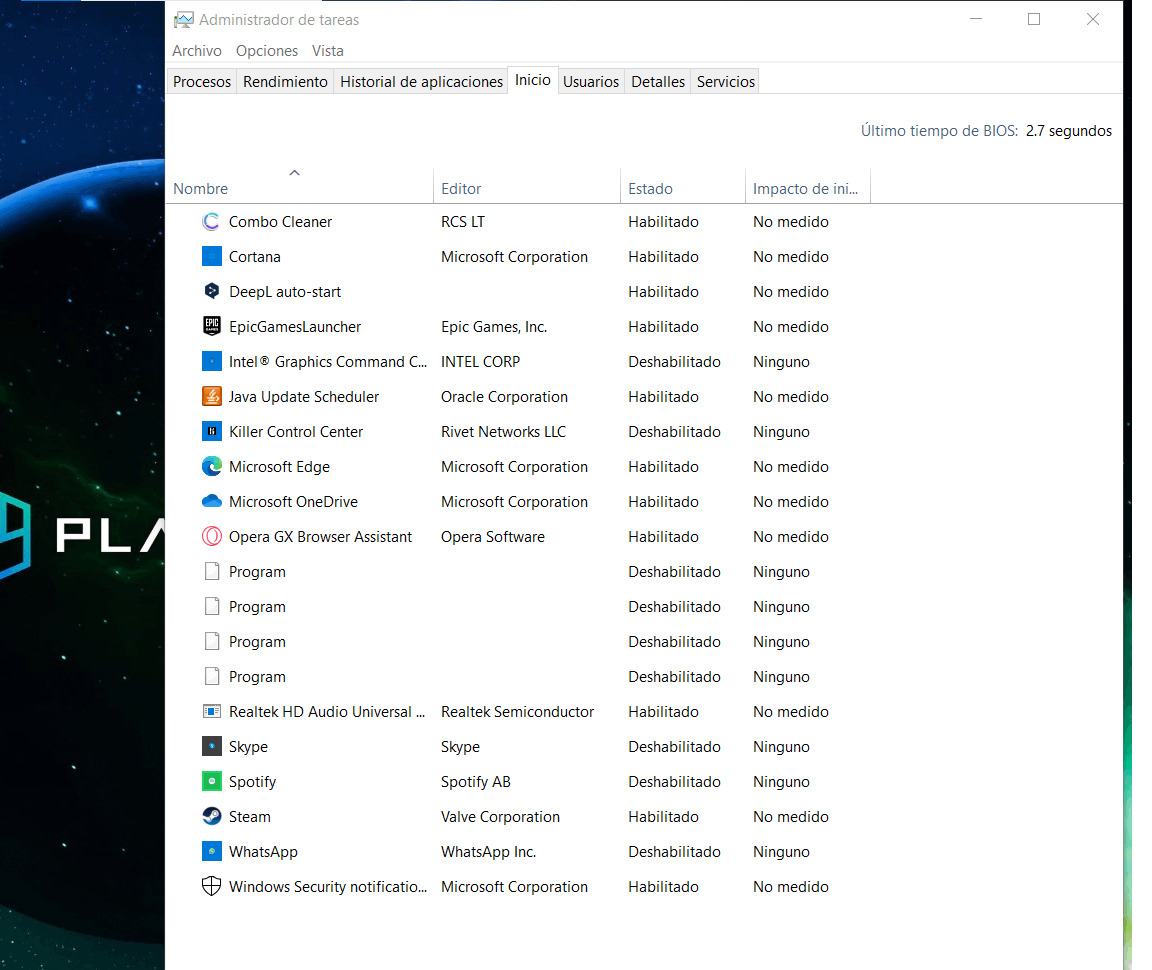Select the Java Update Scheduler name
Image resolution: width=1152 pixels, height=970 pixels.
tap(303, 397)
